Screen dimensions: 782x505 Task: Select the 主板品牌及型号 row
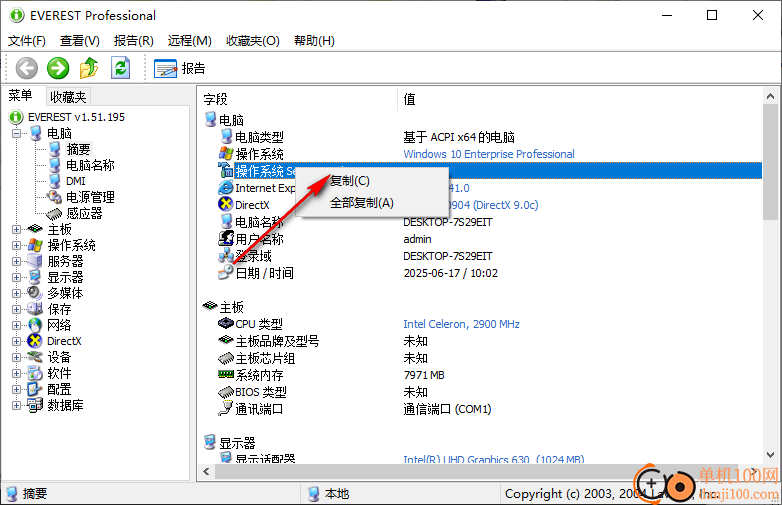[x=277, y=341]
